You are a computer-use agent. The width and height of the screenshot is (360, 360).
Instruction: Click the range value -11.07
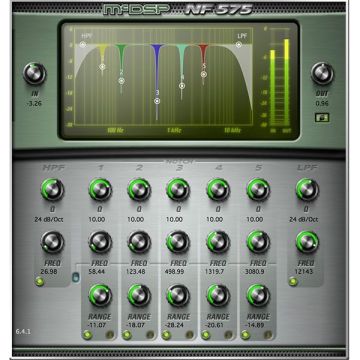[x=96, y=324]
